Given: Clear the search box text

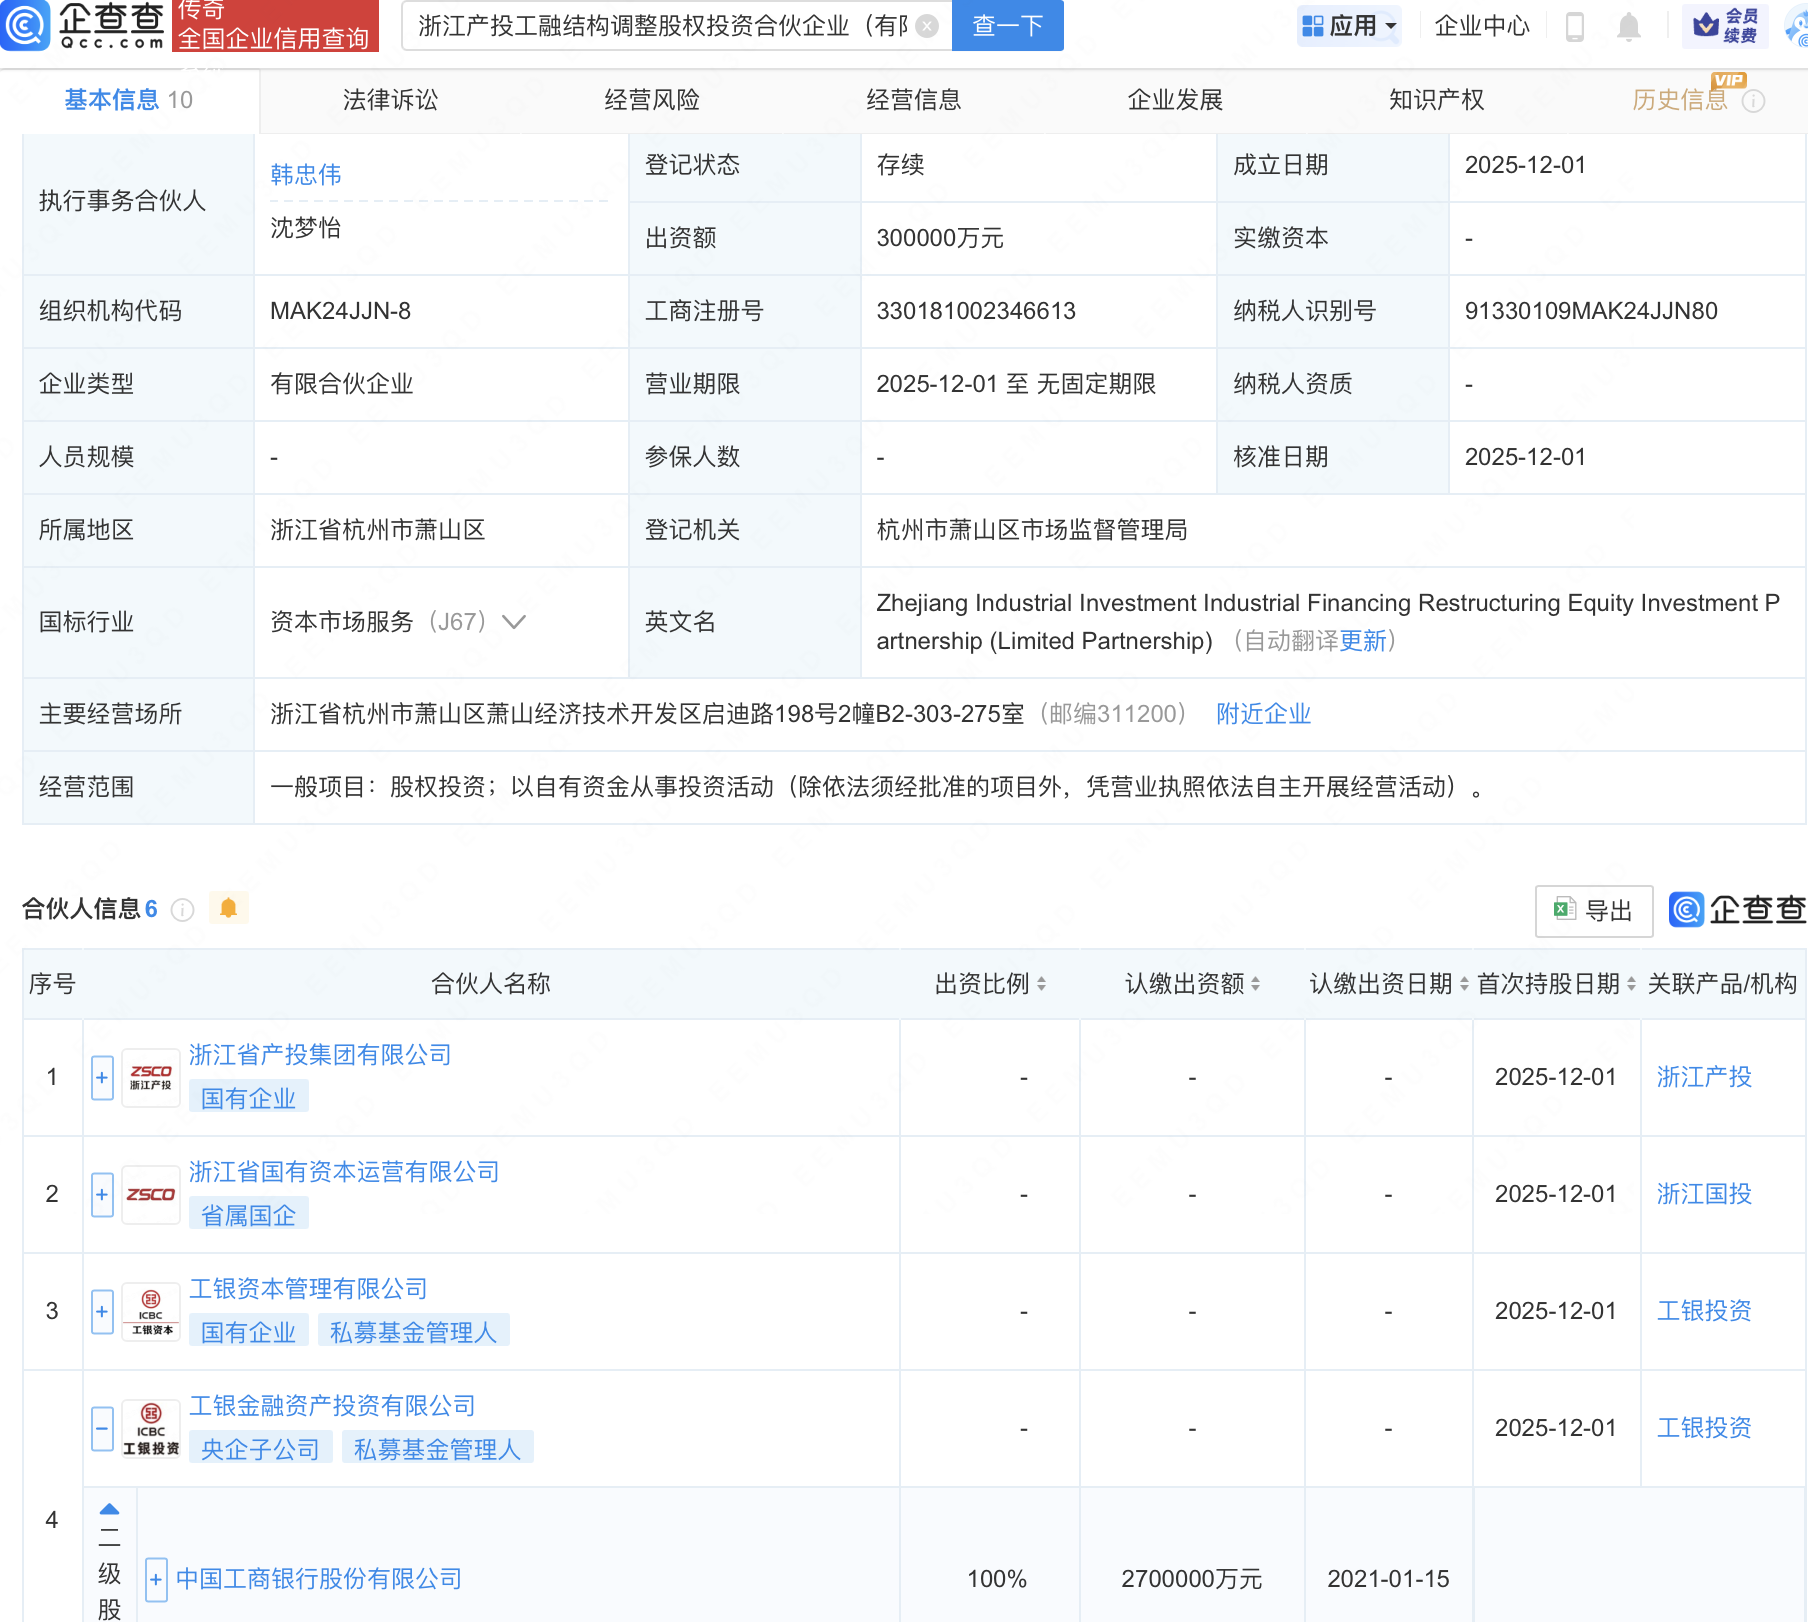Looking at the screenshot, I should 927,26.
